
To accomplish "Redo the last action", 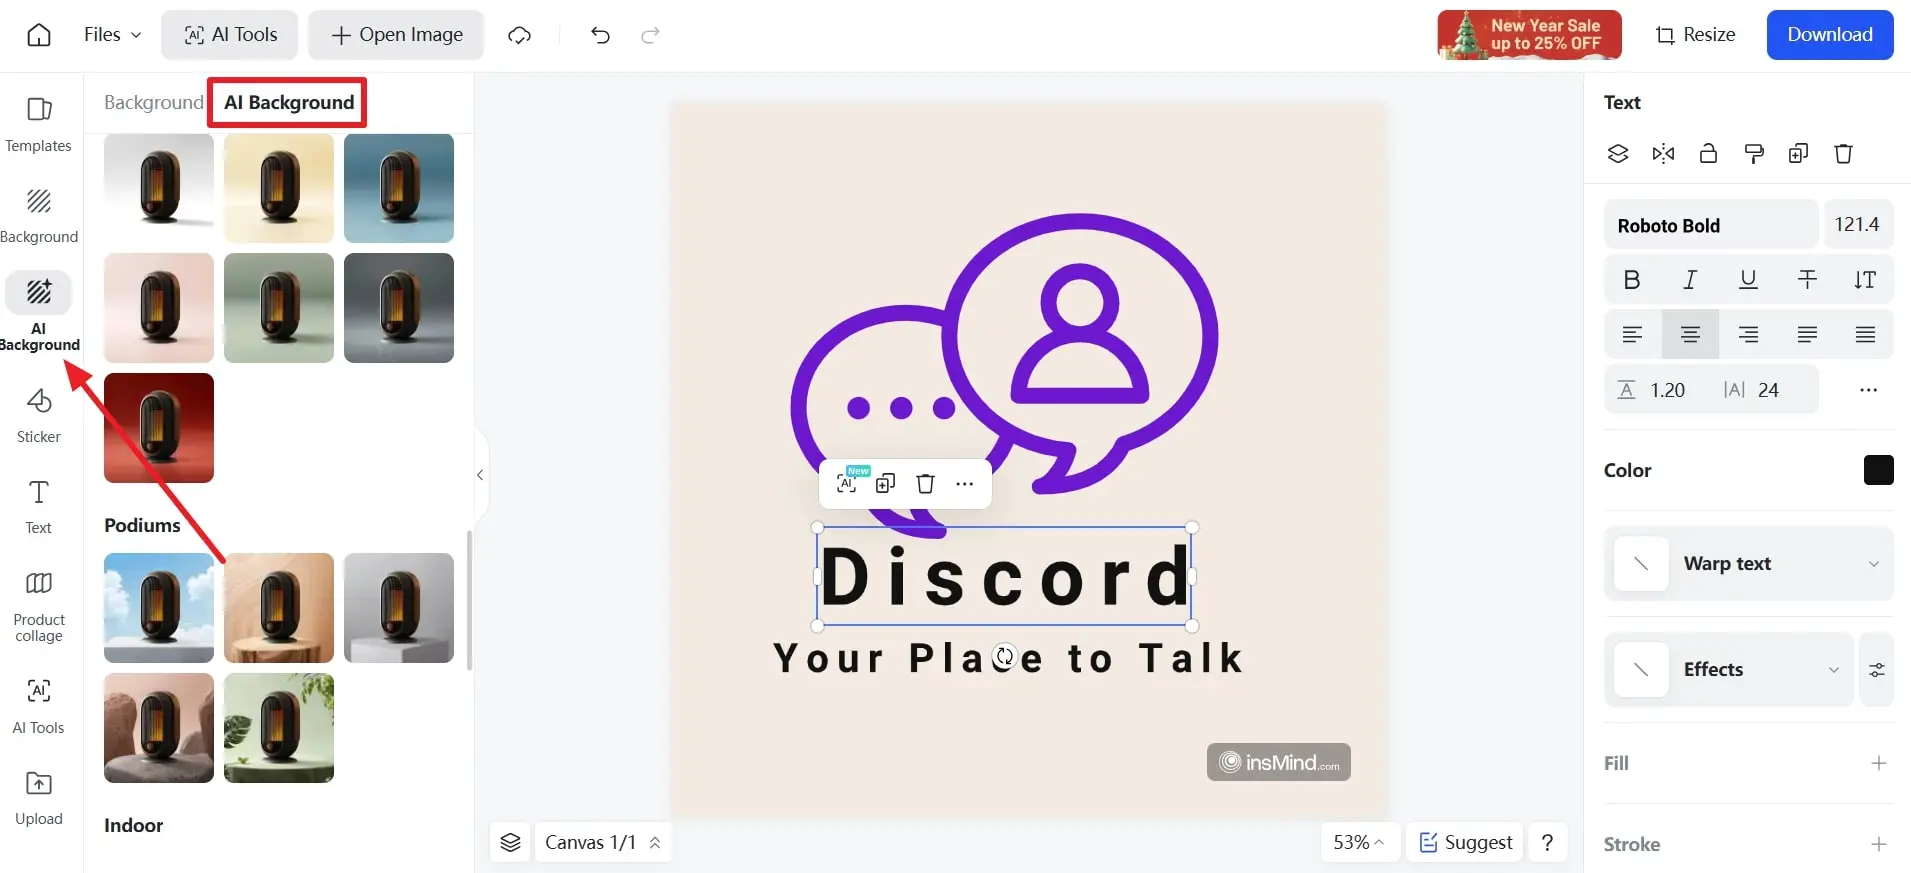I will pos(650,35).
